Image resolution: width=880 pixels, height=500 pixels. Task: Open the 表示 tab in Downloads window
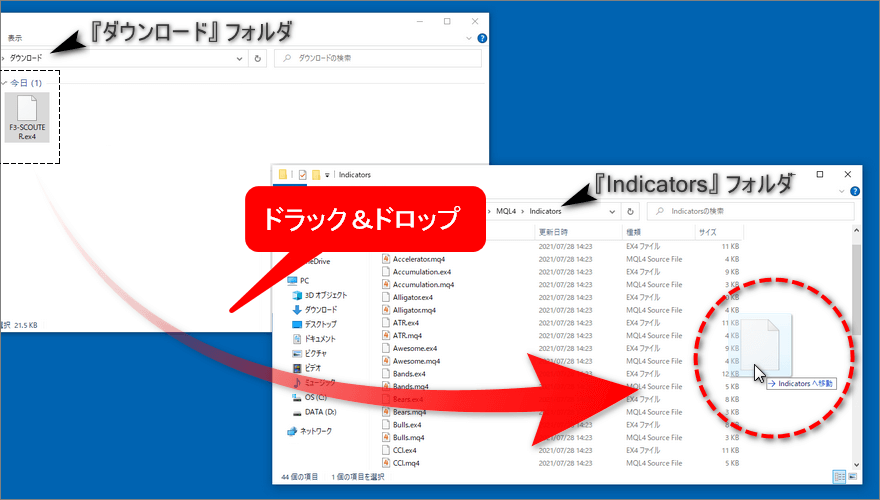(15, 38)
